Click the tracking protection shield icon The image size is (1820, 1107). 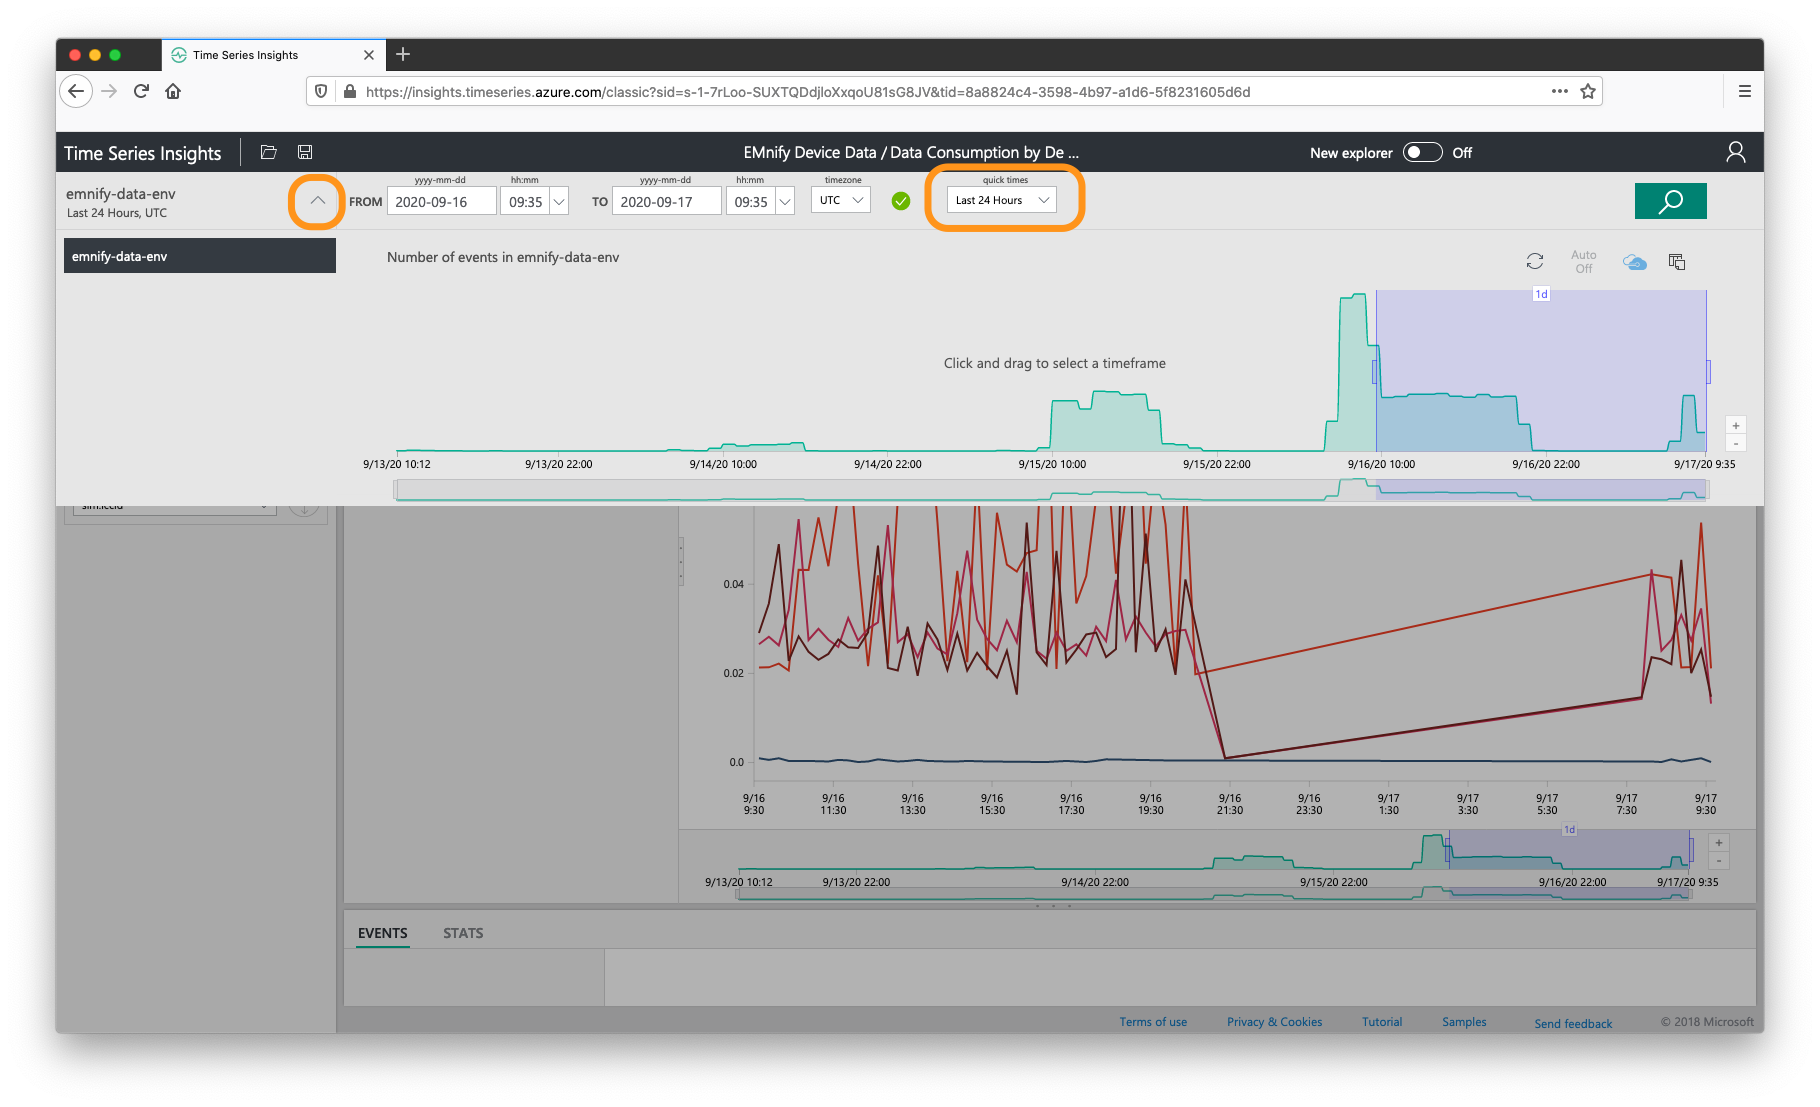pos(321,91)
